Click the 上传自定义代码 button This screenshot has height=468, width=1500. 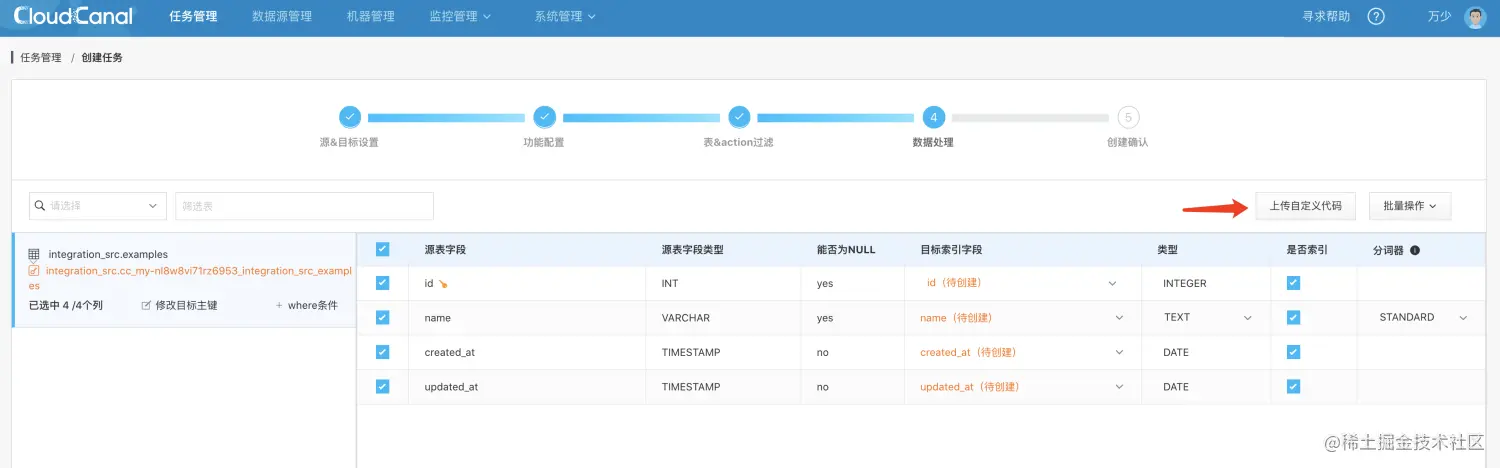coord(1305,206)
